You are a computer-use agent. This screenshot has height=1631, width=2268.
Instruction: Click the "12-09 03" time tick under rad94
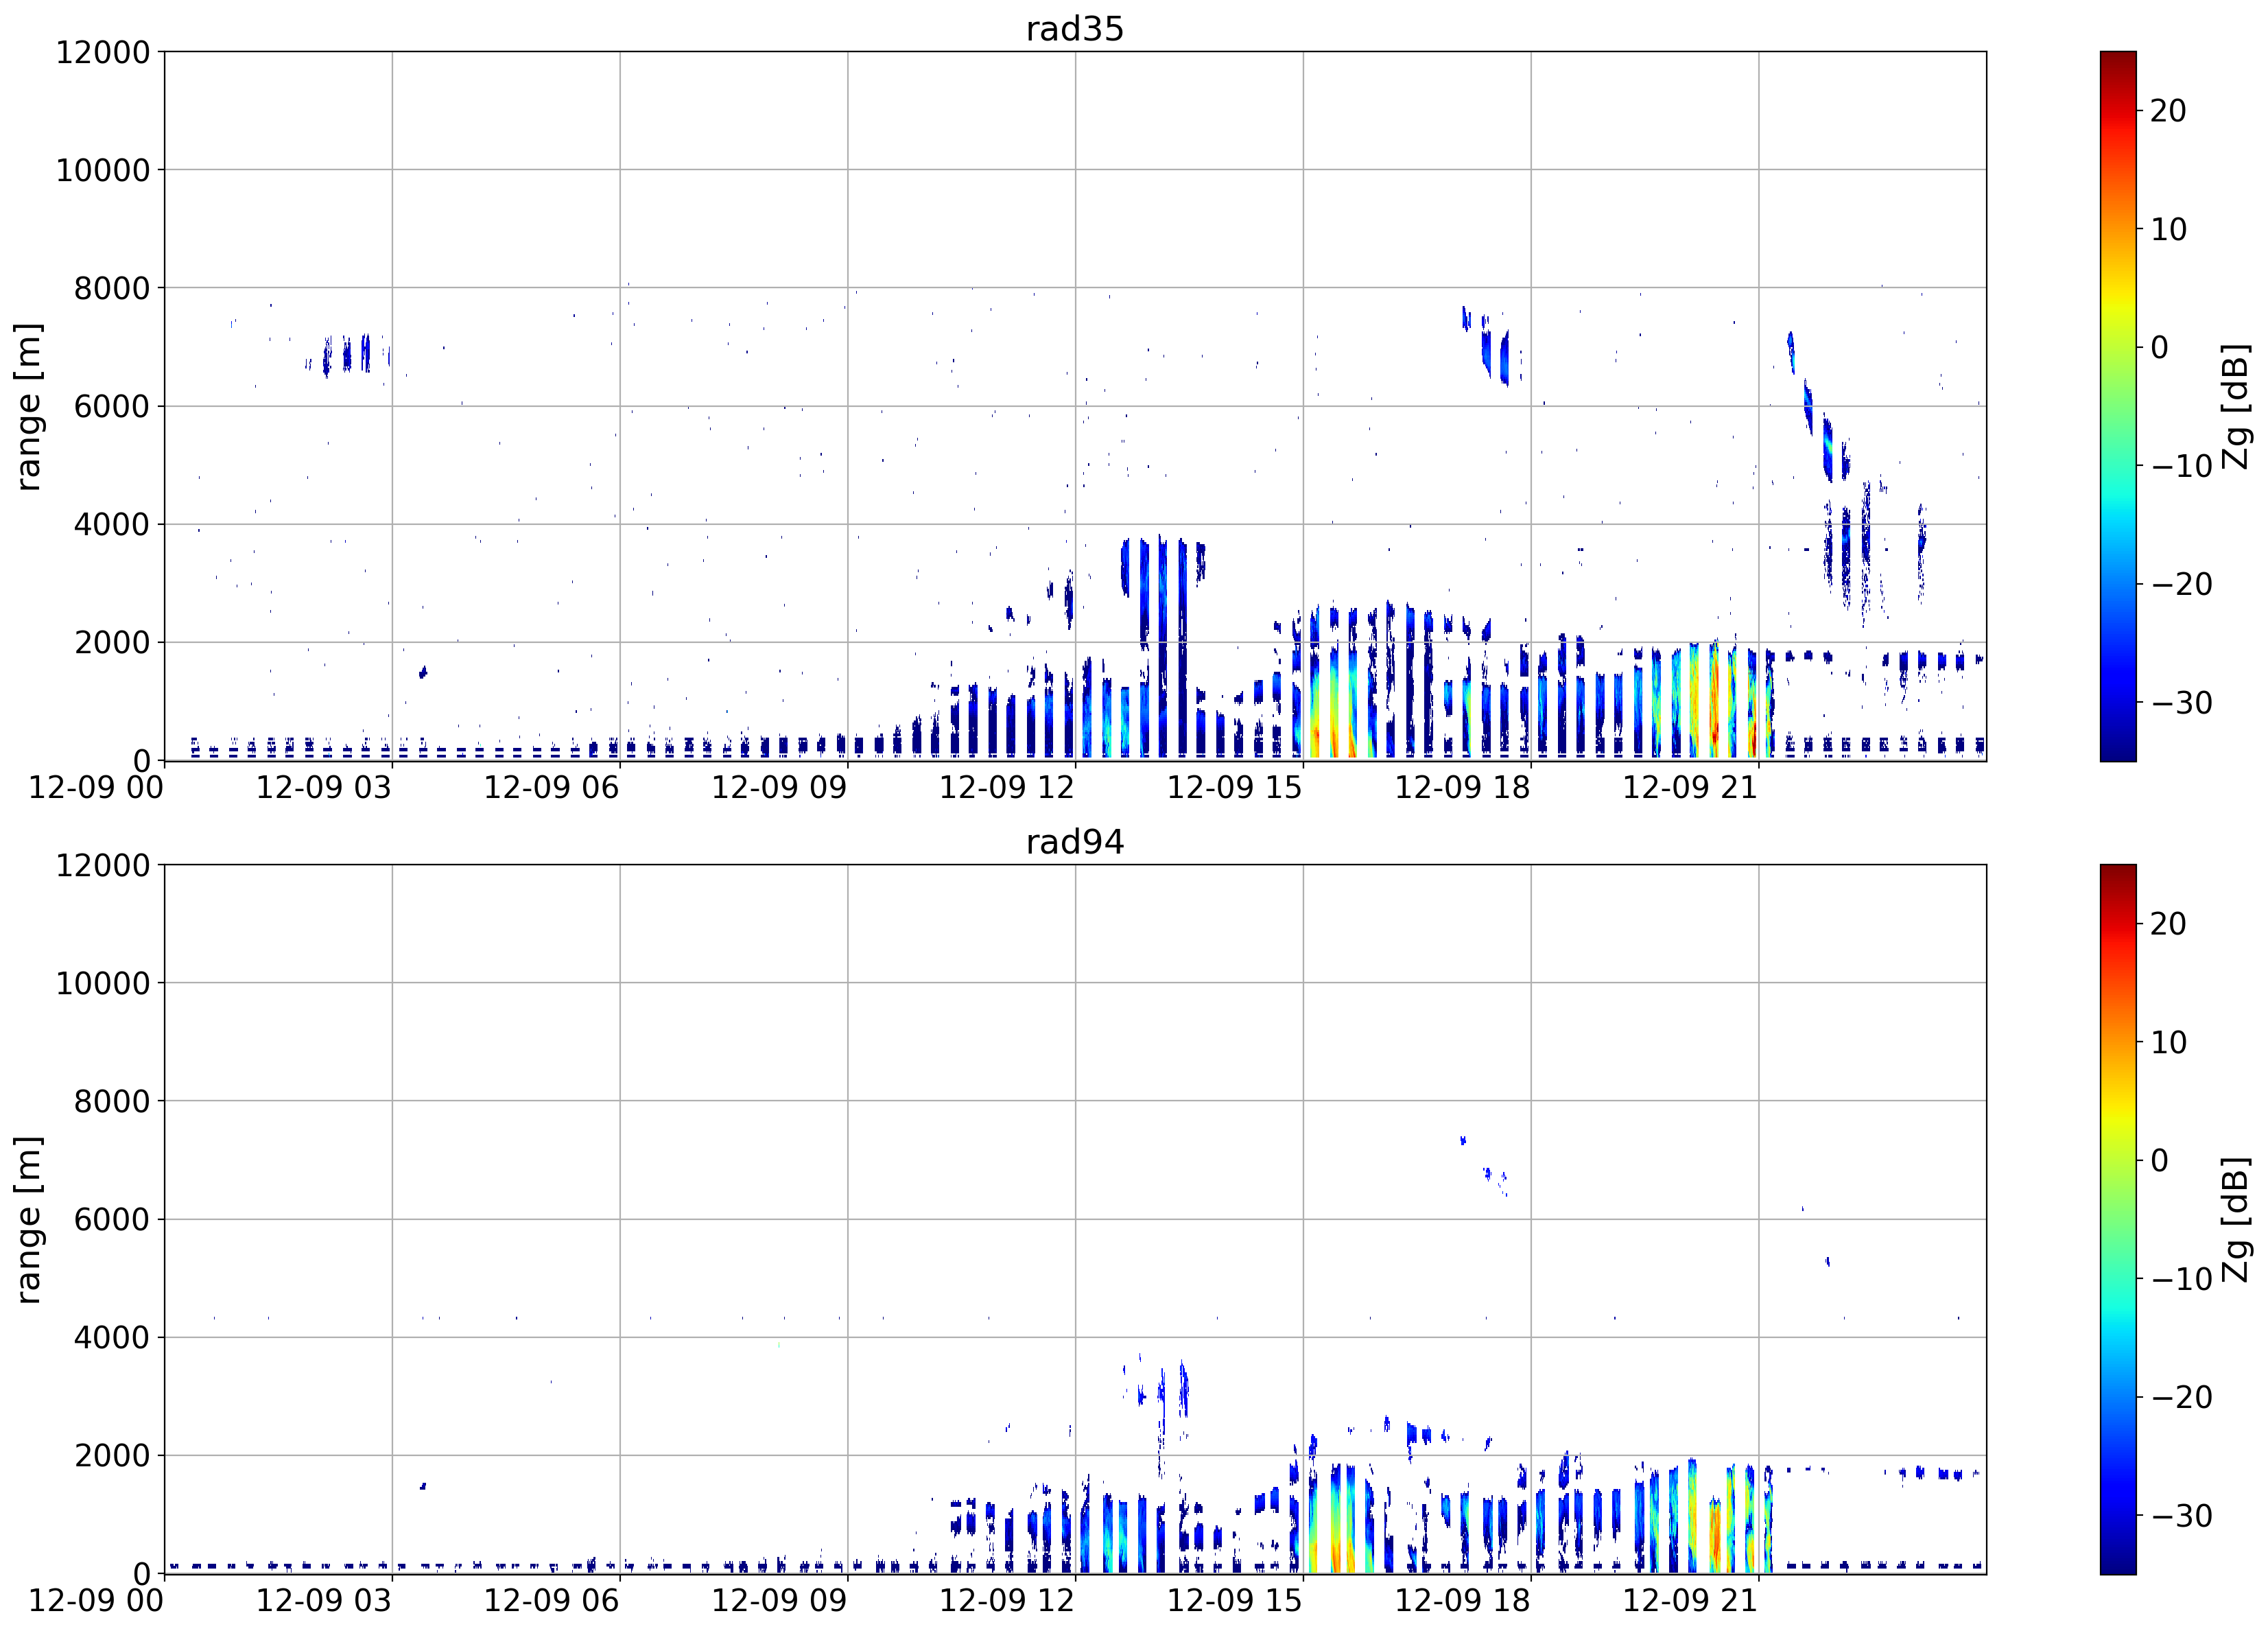pyautogui.click(x=324, y=1601)
